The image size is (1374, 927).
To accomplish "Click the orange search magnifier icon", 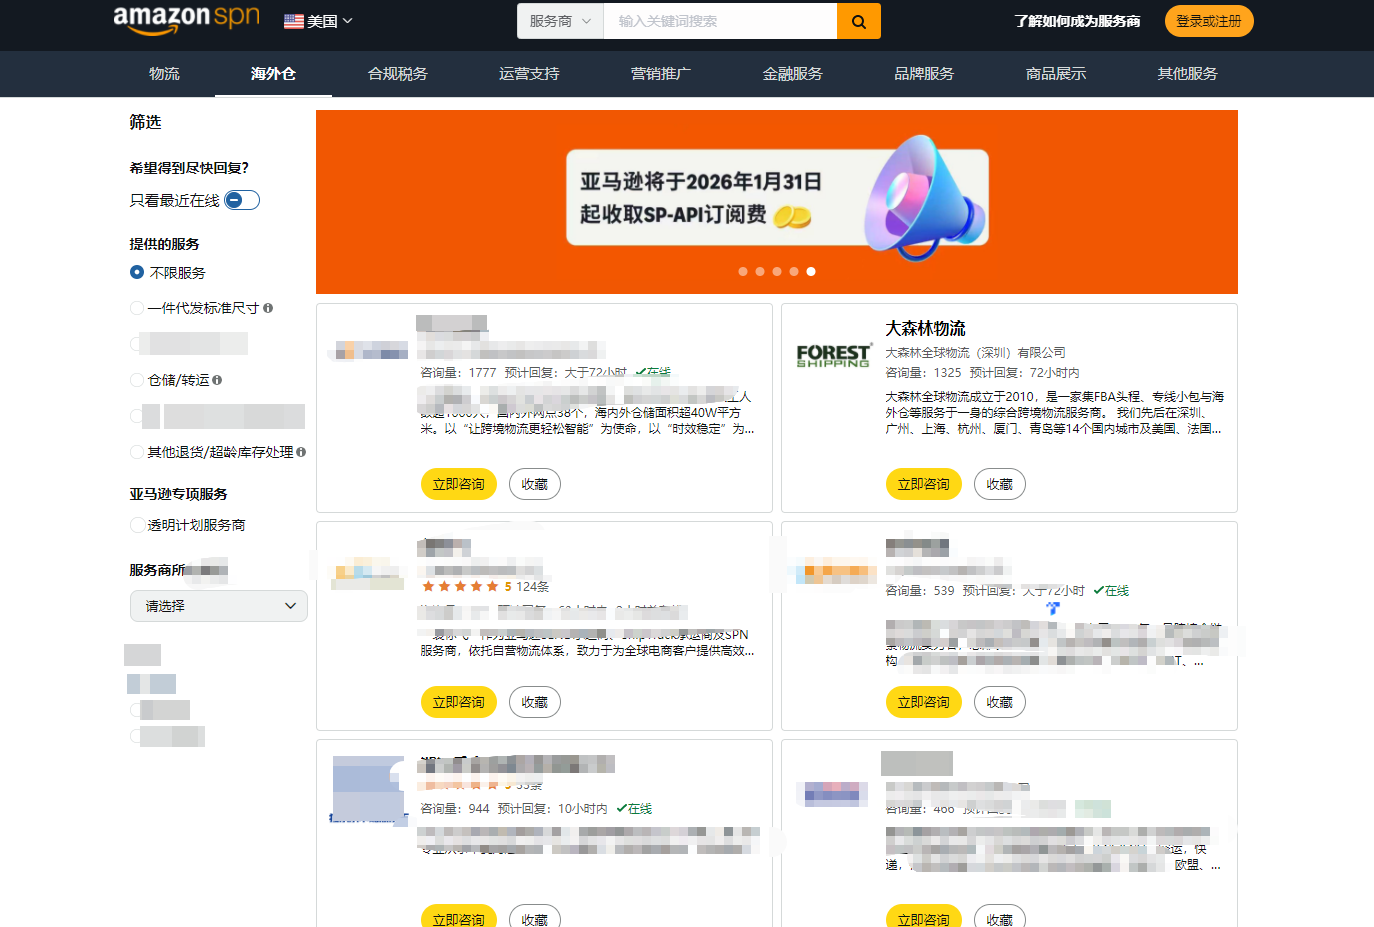I will coord(858,21).
